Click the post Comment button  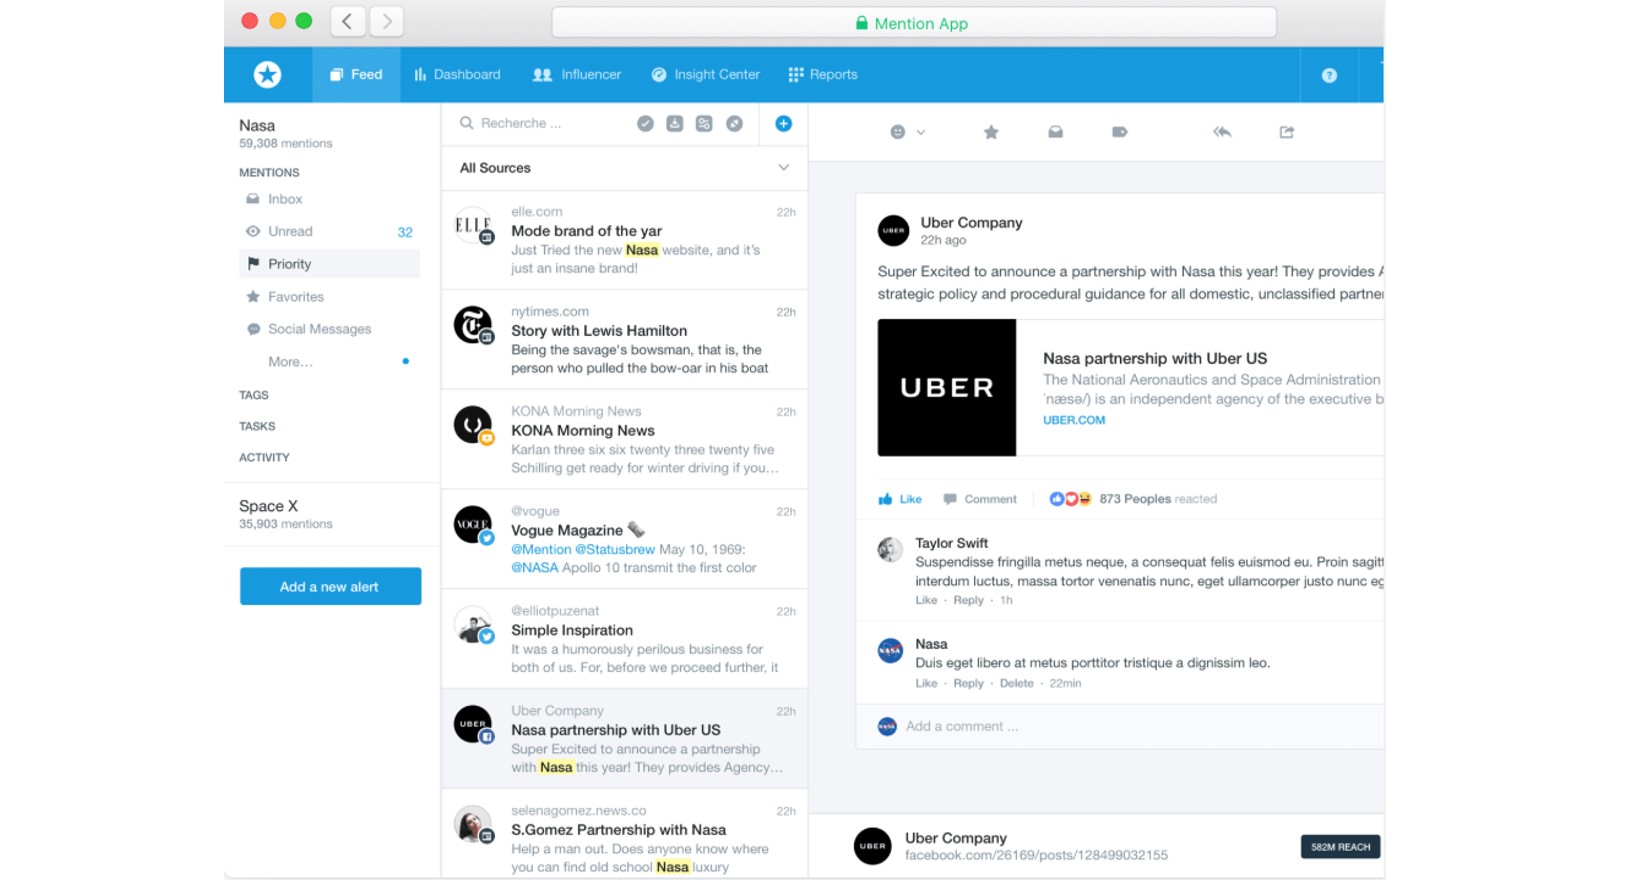[x=980, y=499]
